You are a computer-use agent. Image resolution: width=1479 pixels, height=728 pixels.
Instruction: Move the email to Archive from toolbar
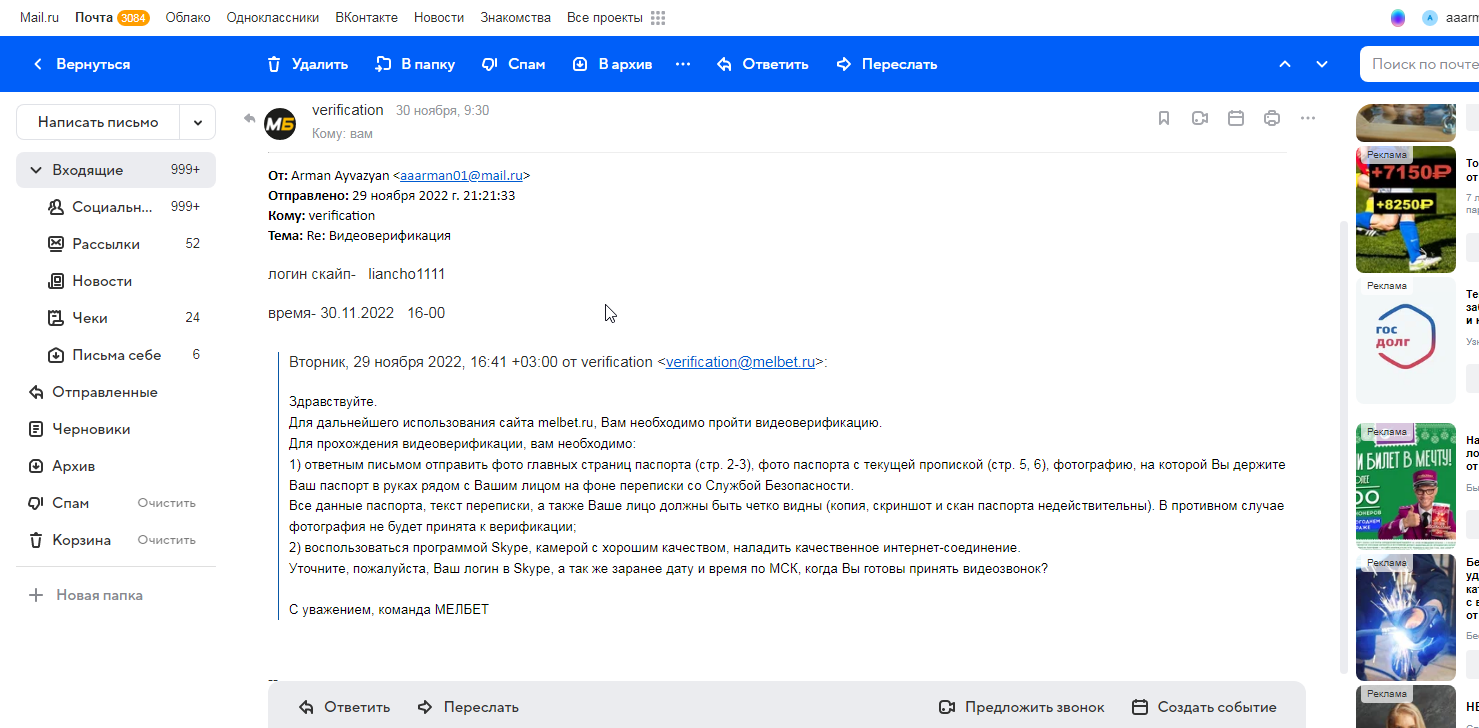tap(612, 64)
